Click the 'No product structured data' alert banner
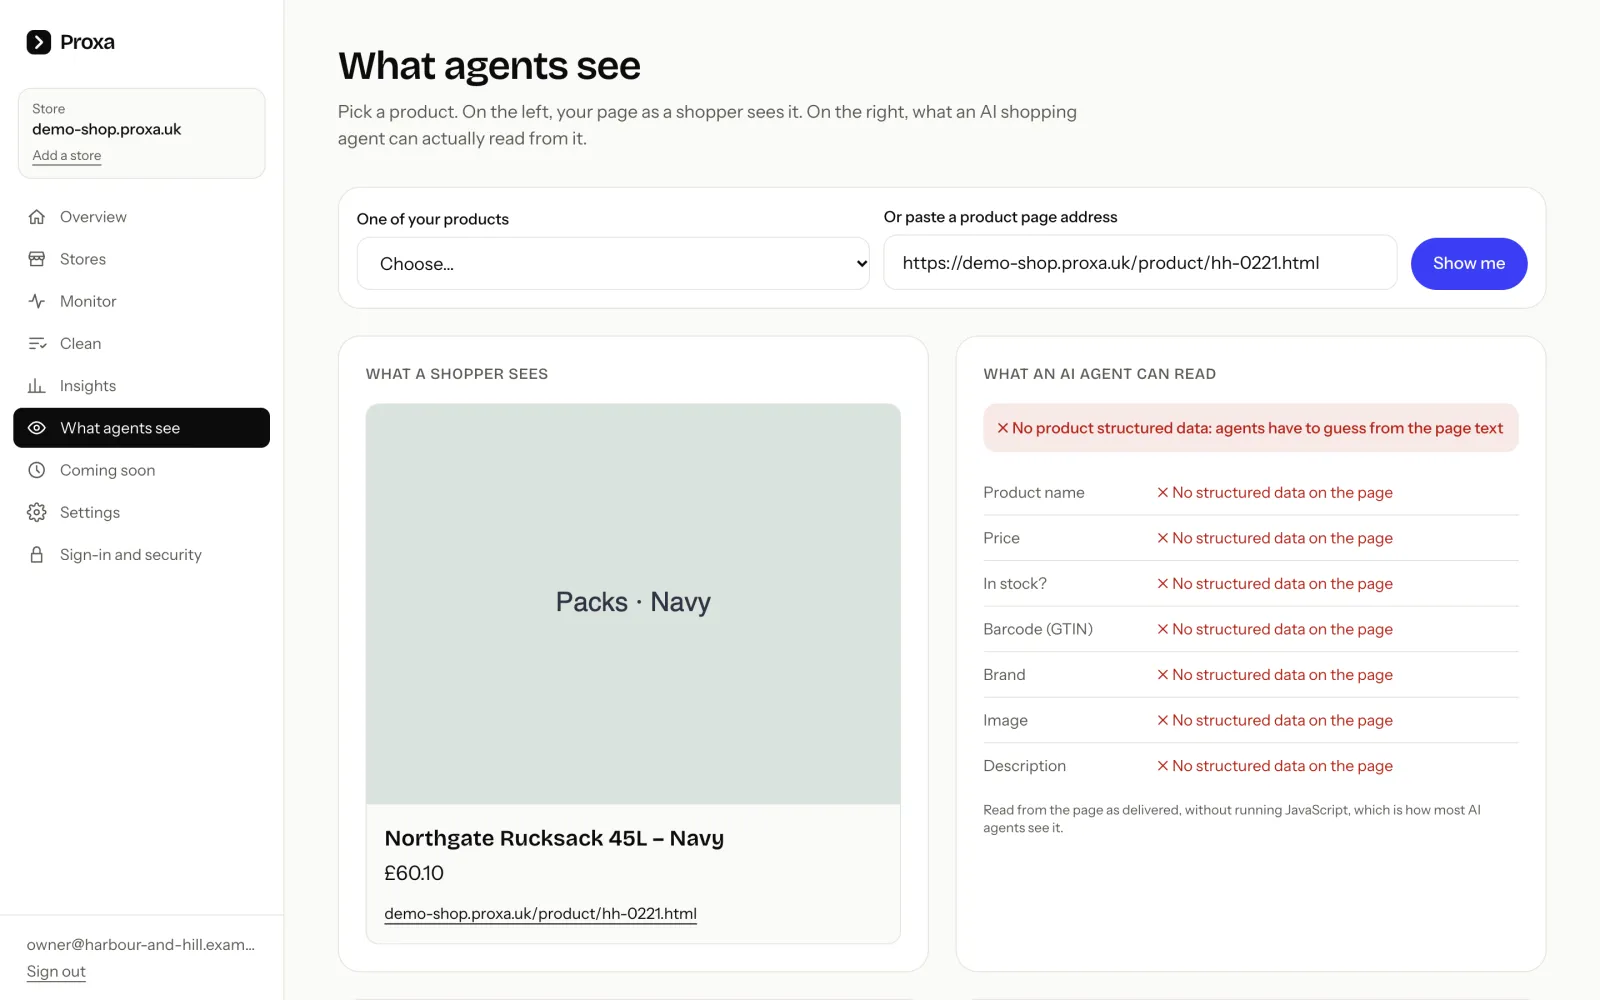This screenshot has height=1000, width=1600. pyautogui.click(x=1251, y=428)
